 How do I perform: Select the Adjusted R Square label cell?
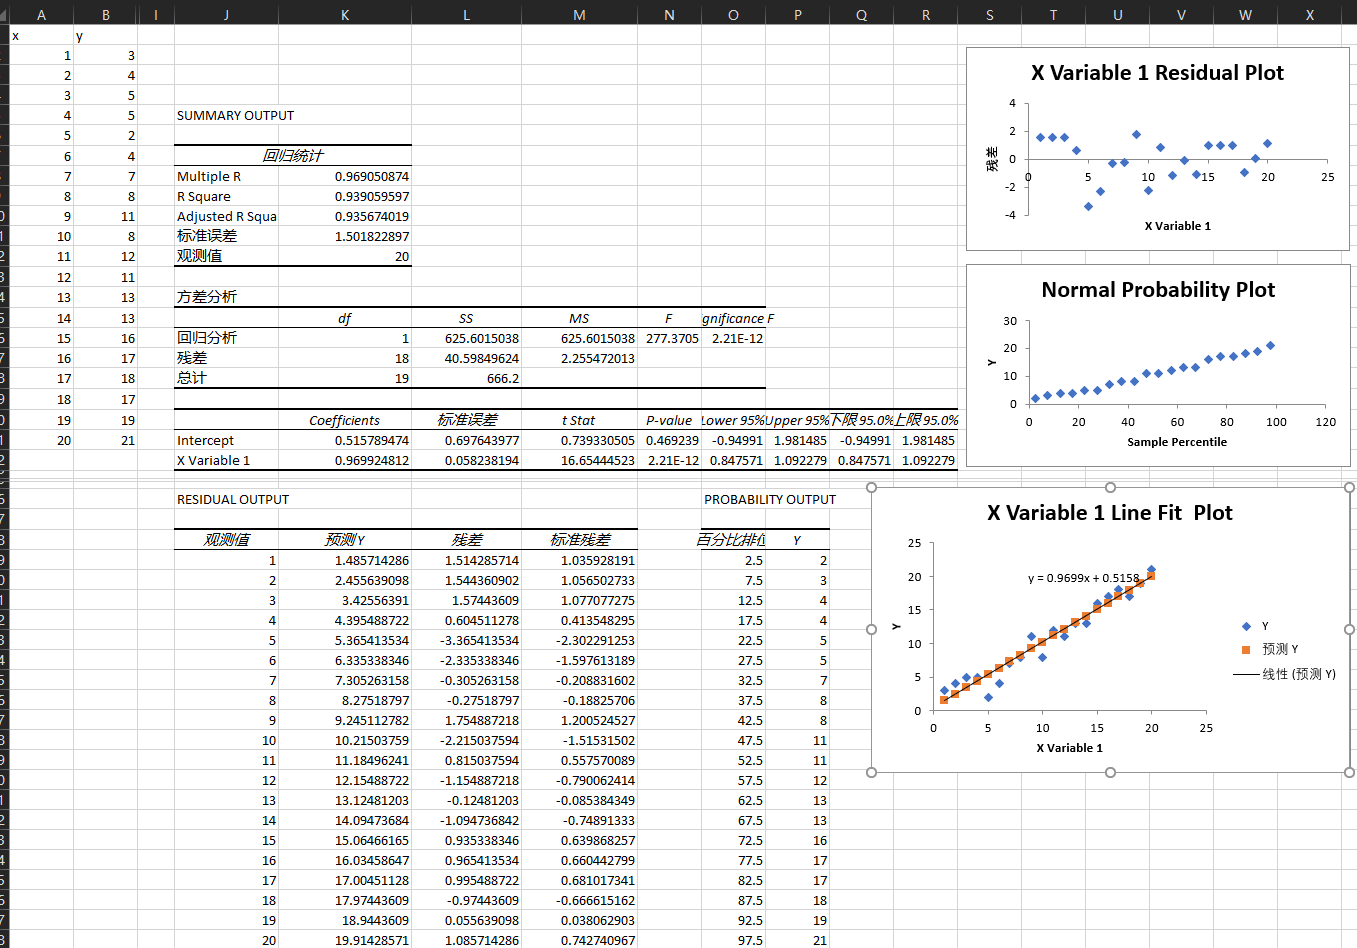coord(226,217)
